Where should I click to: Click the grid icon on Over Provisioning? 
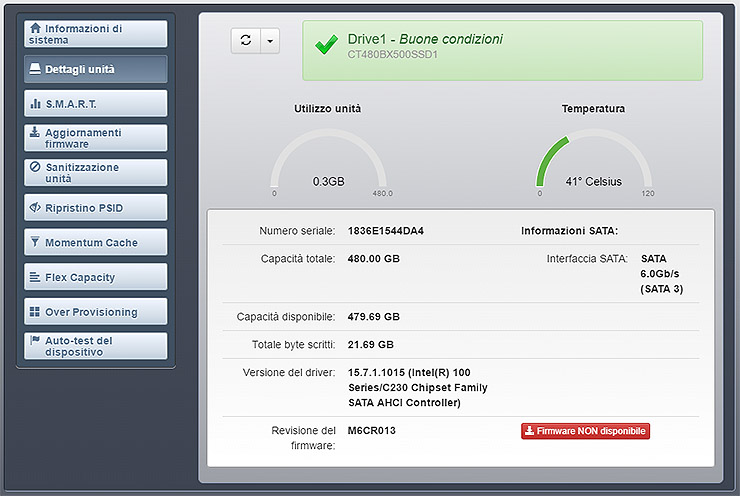point(36,312)
